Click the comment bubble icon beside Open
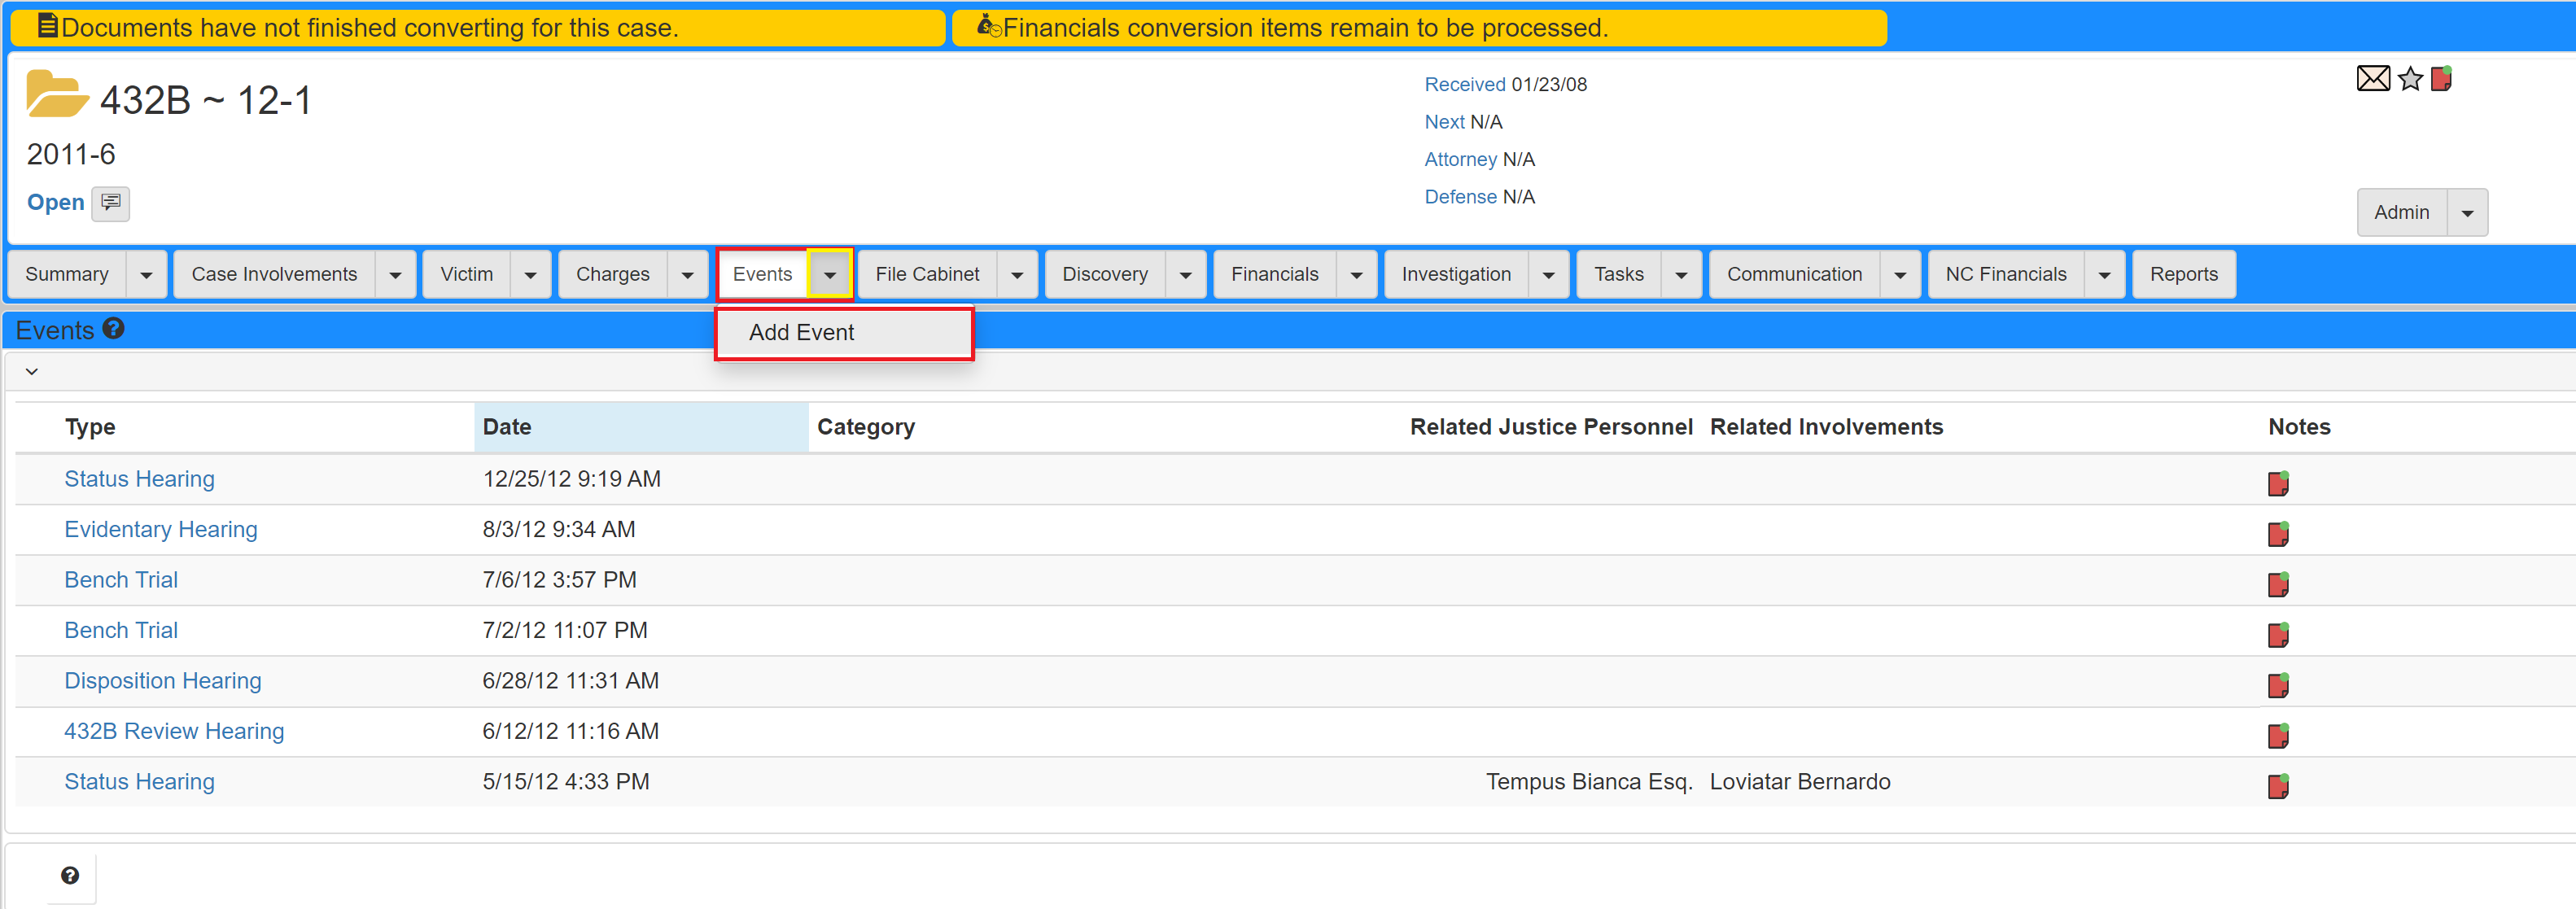 [110, 203]
